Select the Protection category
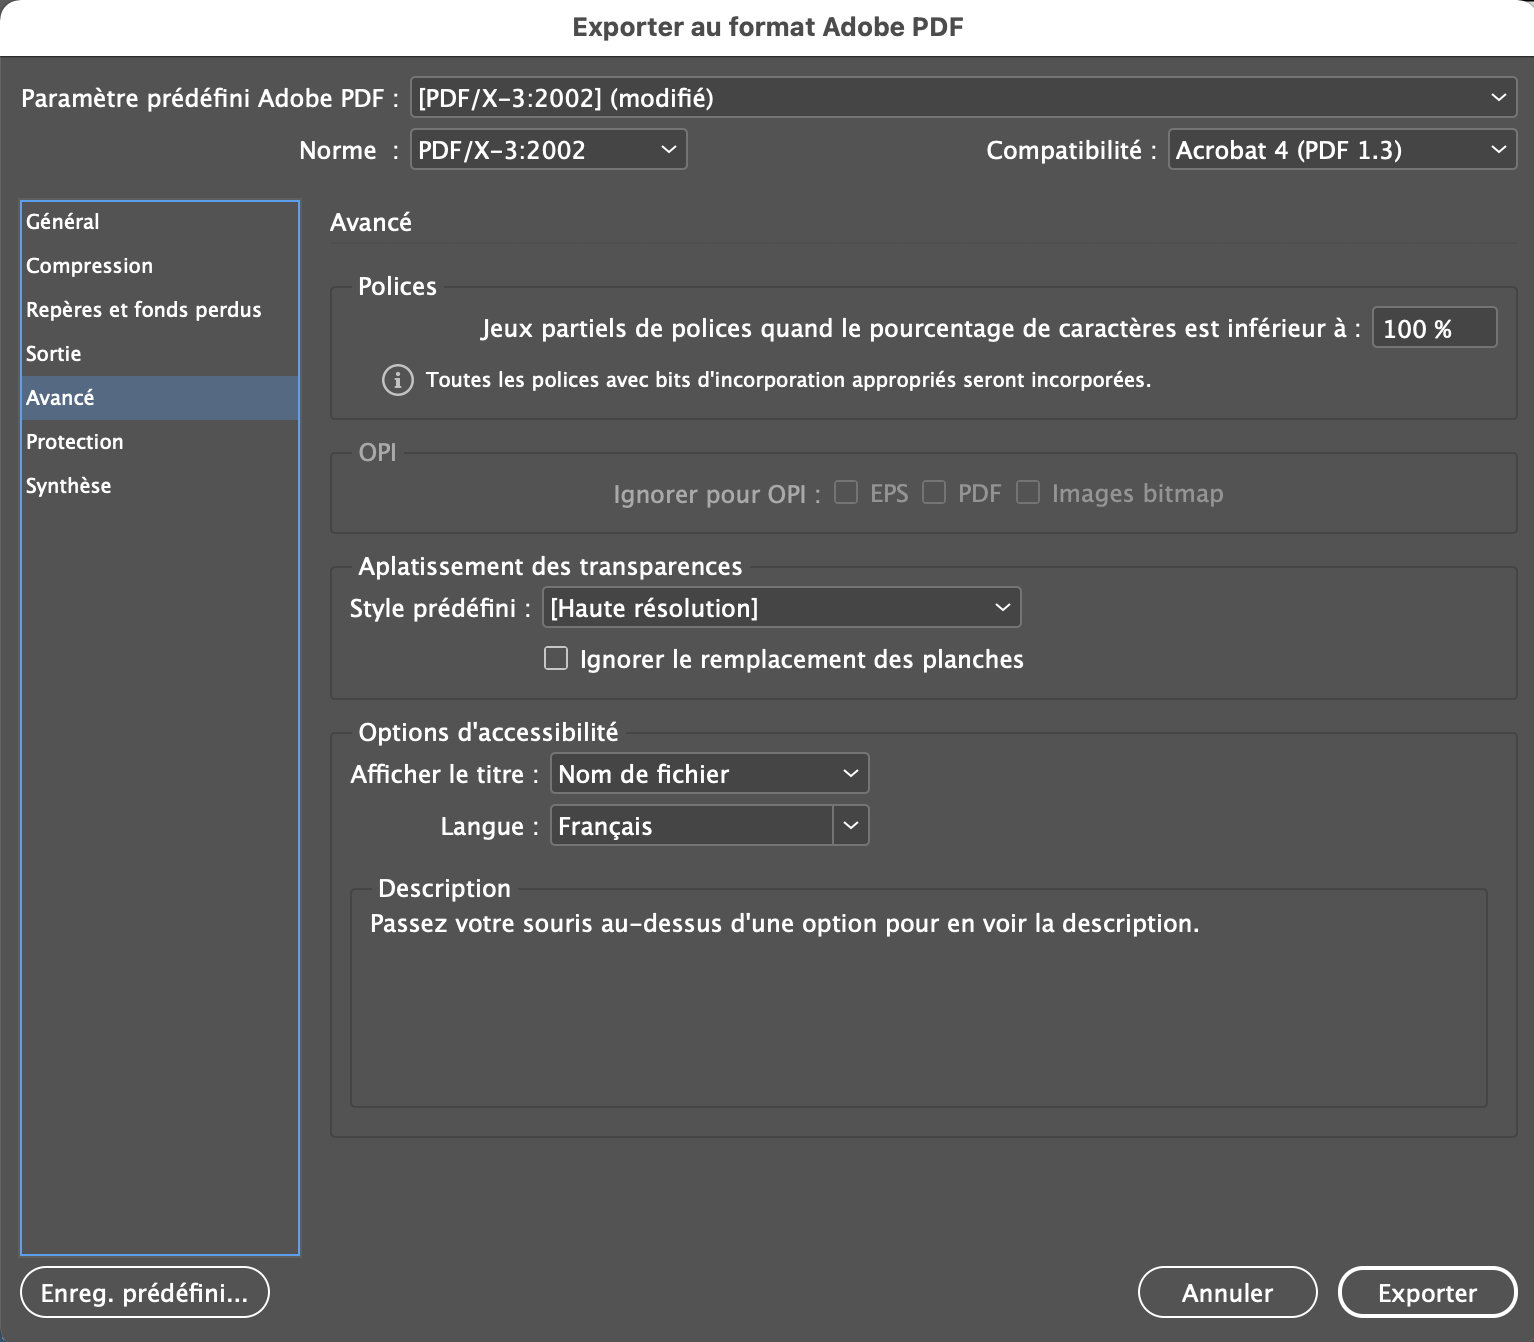 (x=74, y=442)
